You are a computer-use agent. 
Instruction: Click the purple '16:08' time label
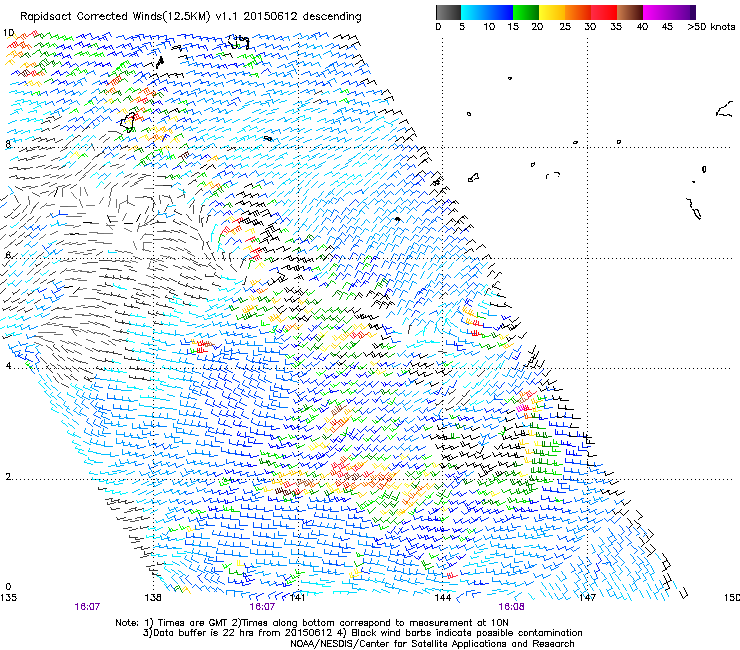[x=511, y=607]
